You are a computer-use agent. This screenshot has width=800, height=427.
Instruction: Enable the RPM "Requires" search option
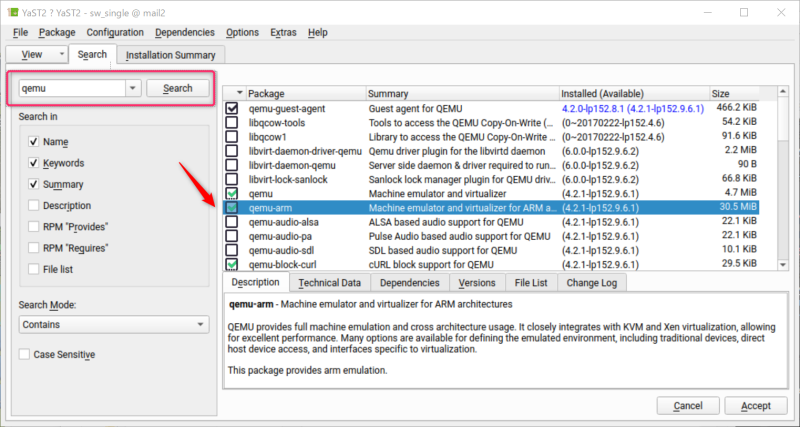pyautogui.click(x=34, y=248)
